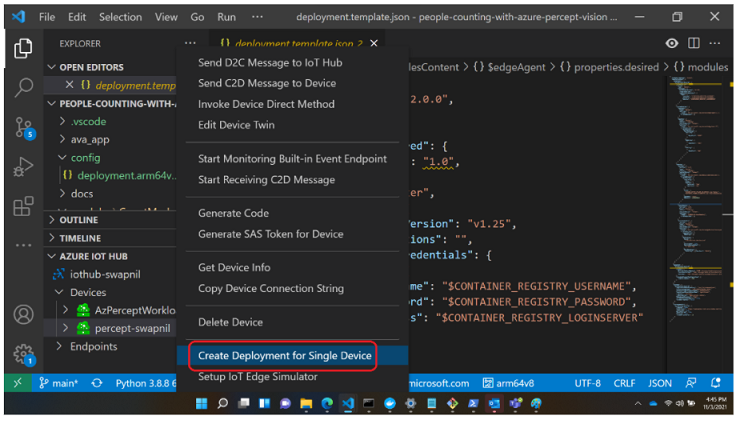Click the Explorer views and more actions ellipsis
This screenshot has width=740, height=424.
pos(190,43)
